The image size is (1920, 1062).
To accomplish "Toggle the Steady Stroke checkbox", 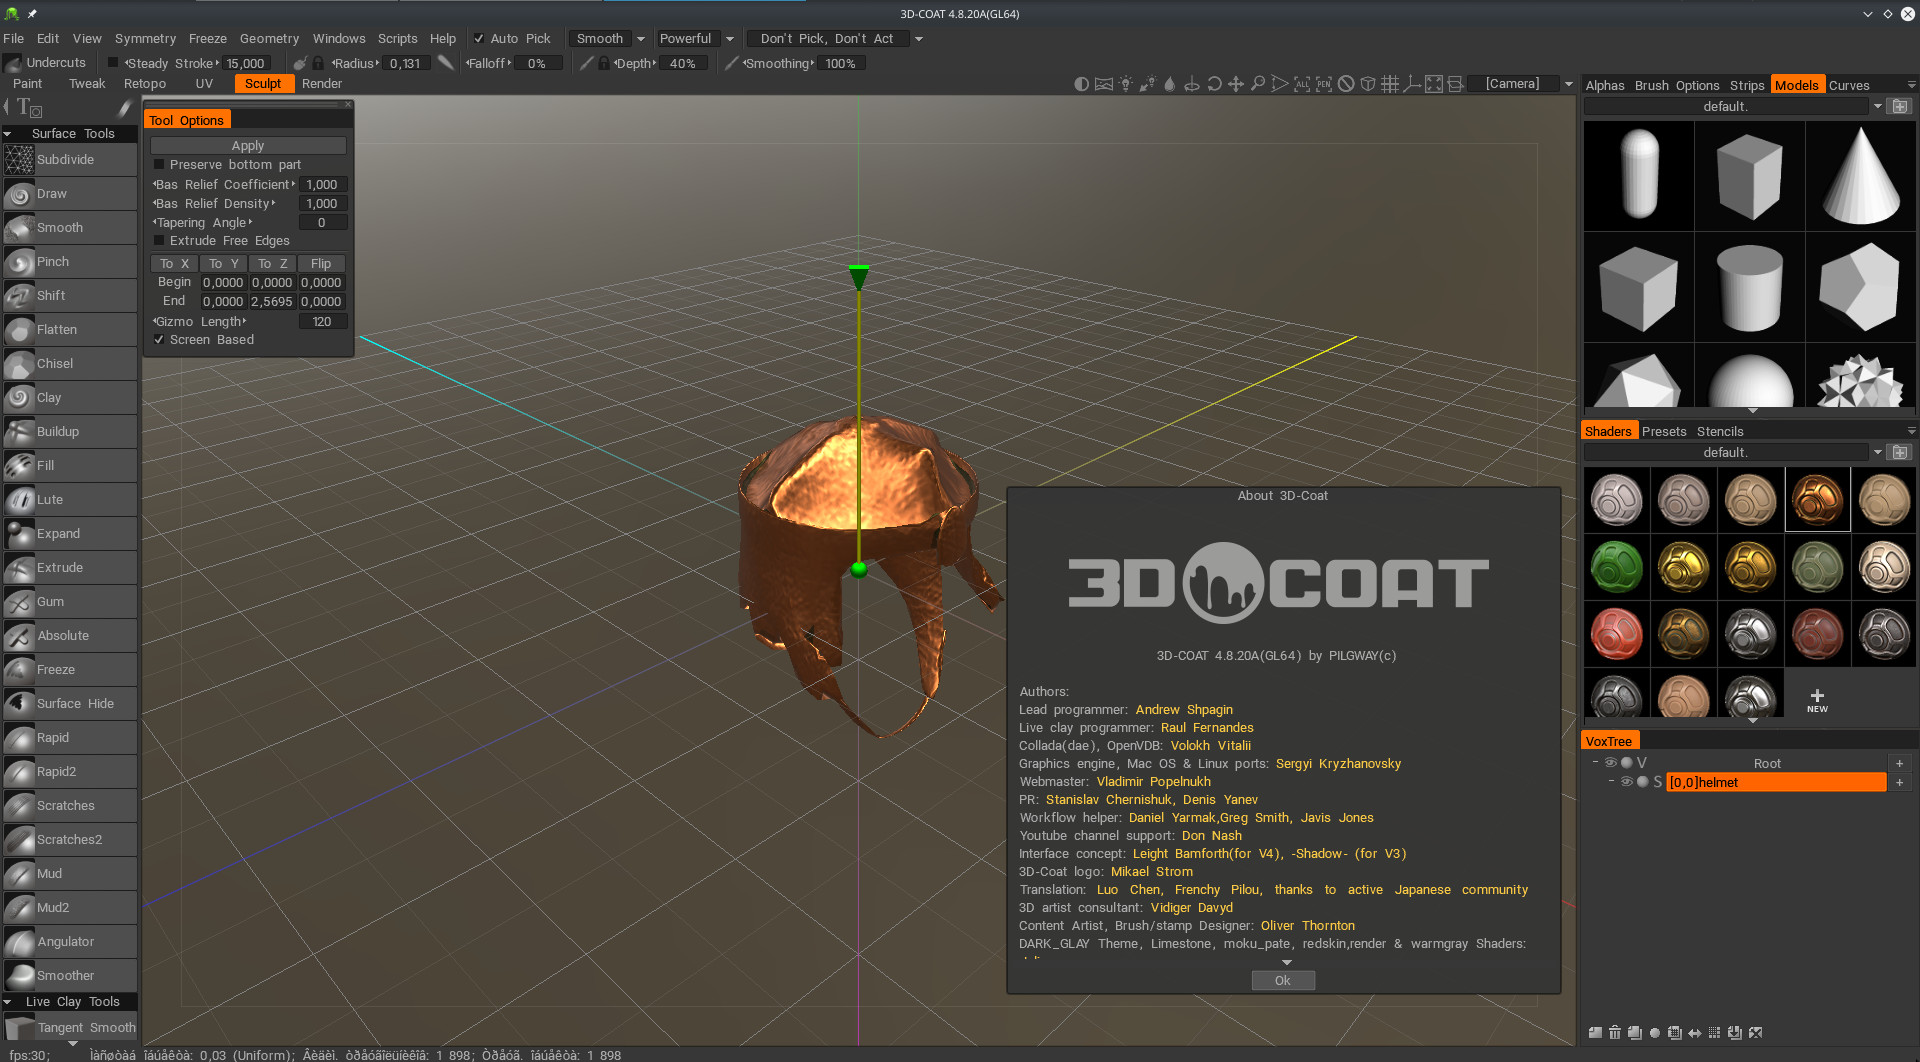I will [113, 63].
